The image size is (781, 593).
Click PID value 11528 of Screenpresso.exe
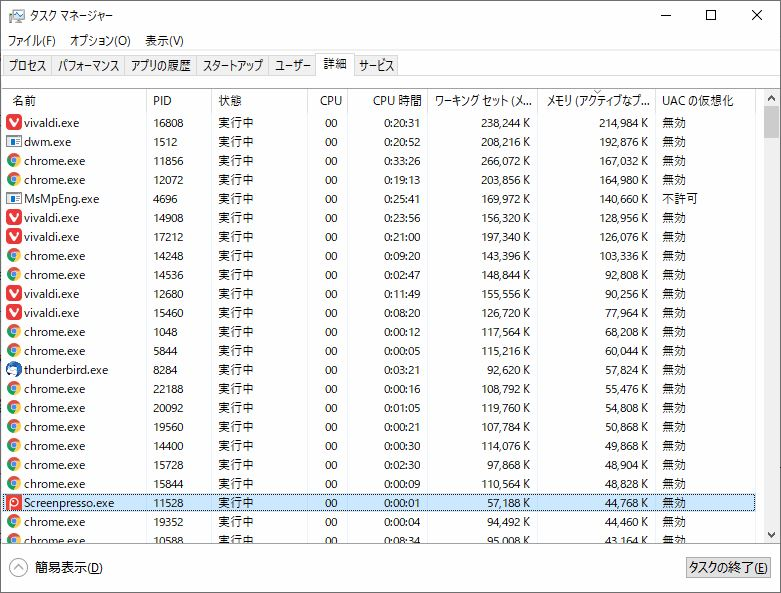pos(168,503)
